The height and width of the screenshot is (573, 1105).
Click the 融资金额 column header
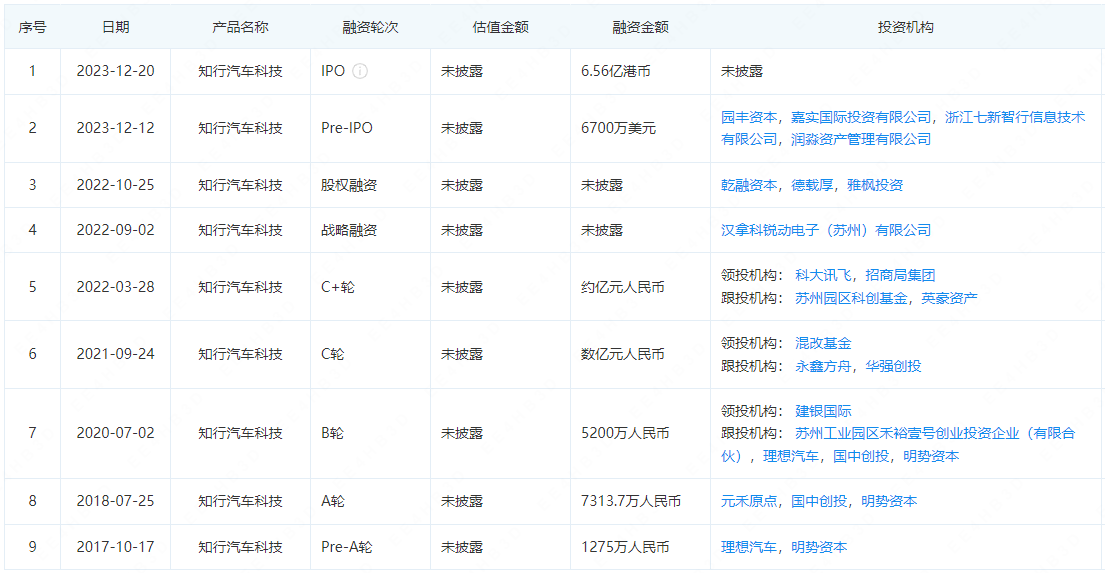click(641, 27)
